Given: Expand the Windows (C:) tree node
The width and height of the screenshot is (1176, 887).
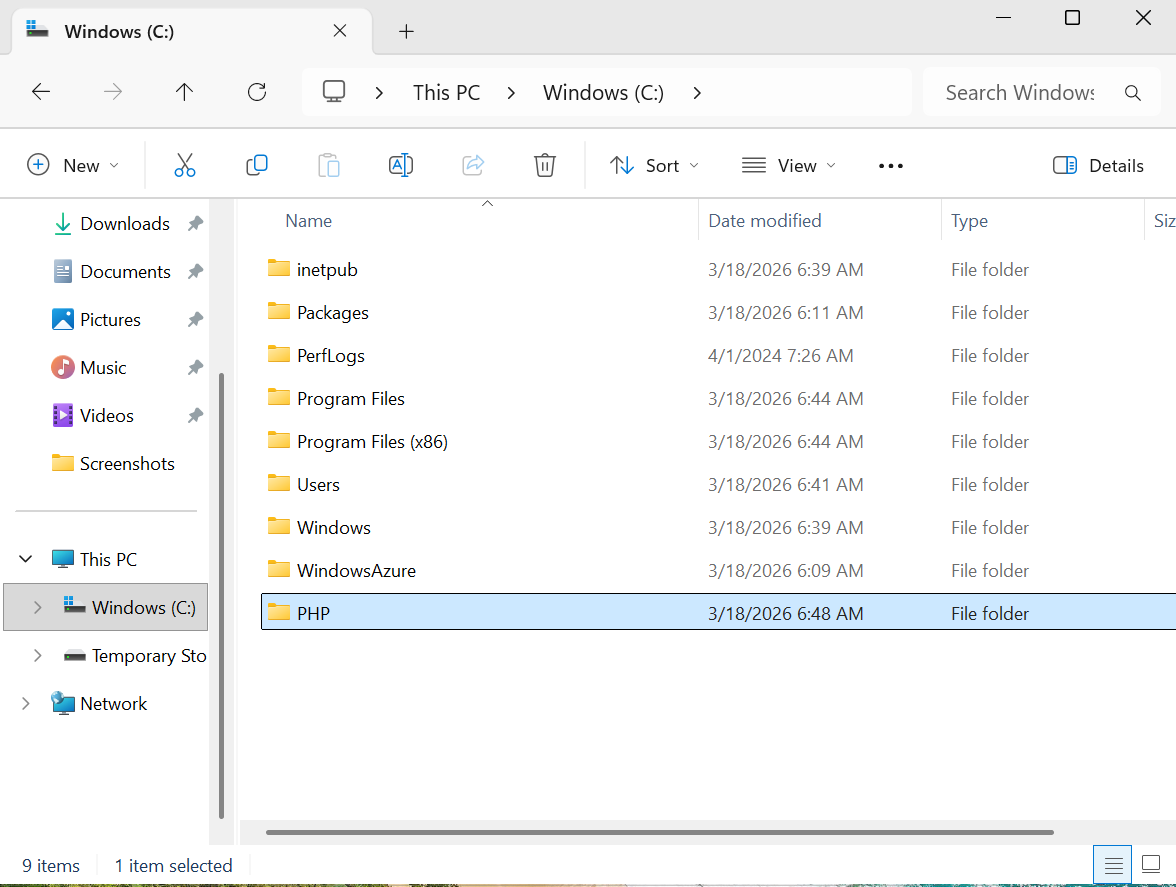Looking at the screenshot, I should pos(38,607).
